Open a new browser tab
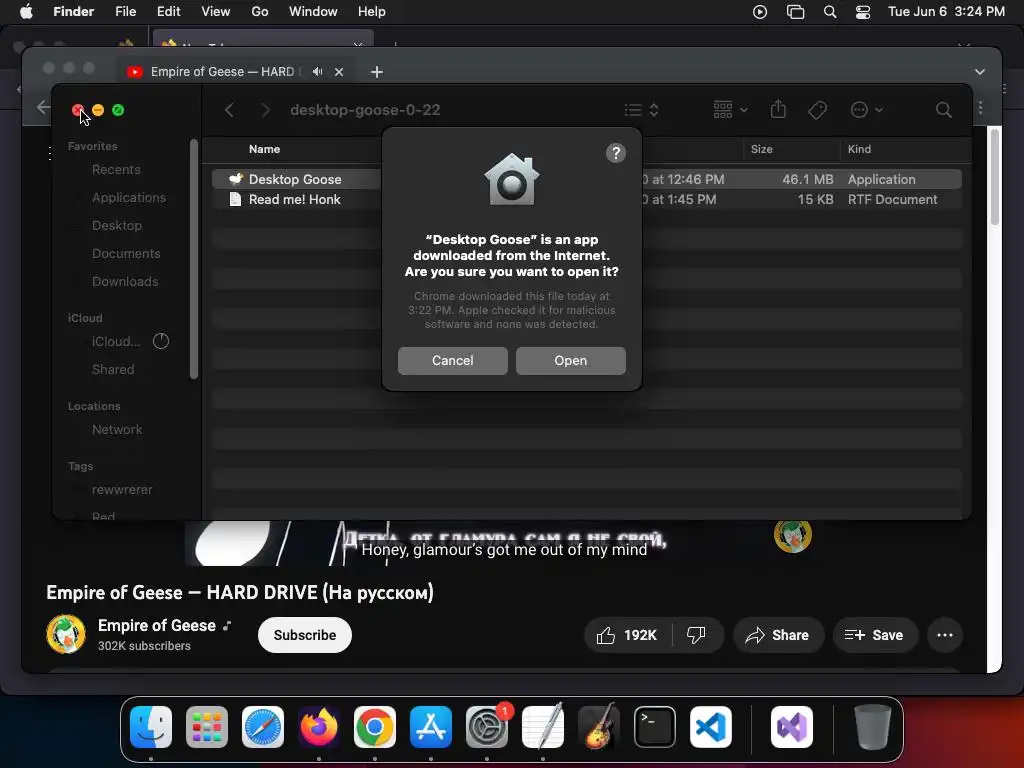The width and height of the screenshot is (1024, 768). pyautogui.click(x=377, y=72)
